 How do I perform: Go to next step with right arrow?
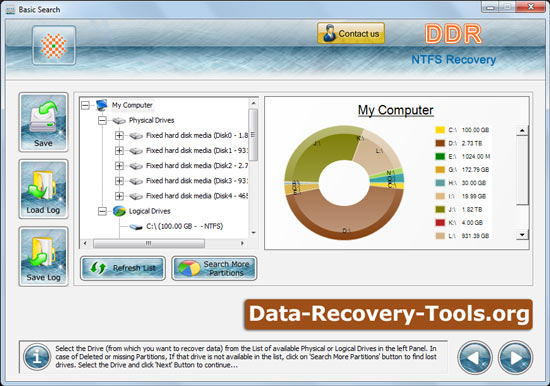click(516, 358)
